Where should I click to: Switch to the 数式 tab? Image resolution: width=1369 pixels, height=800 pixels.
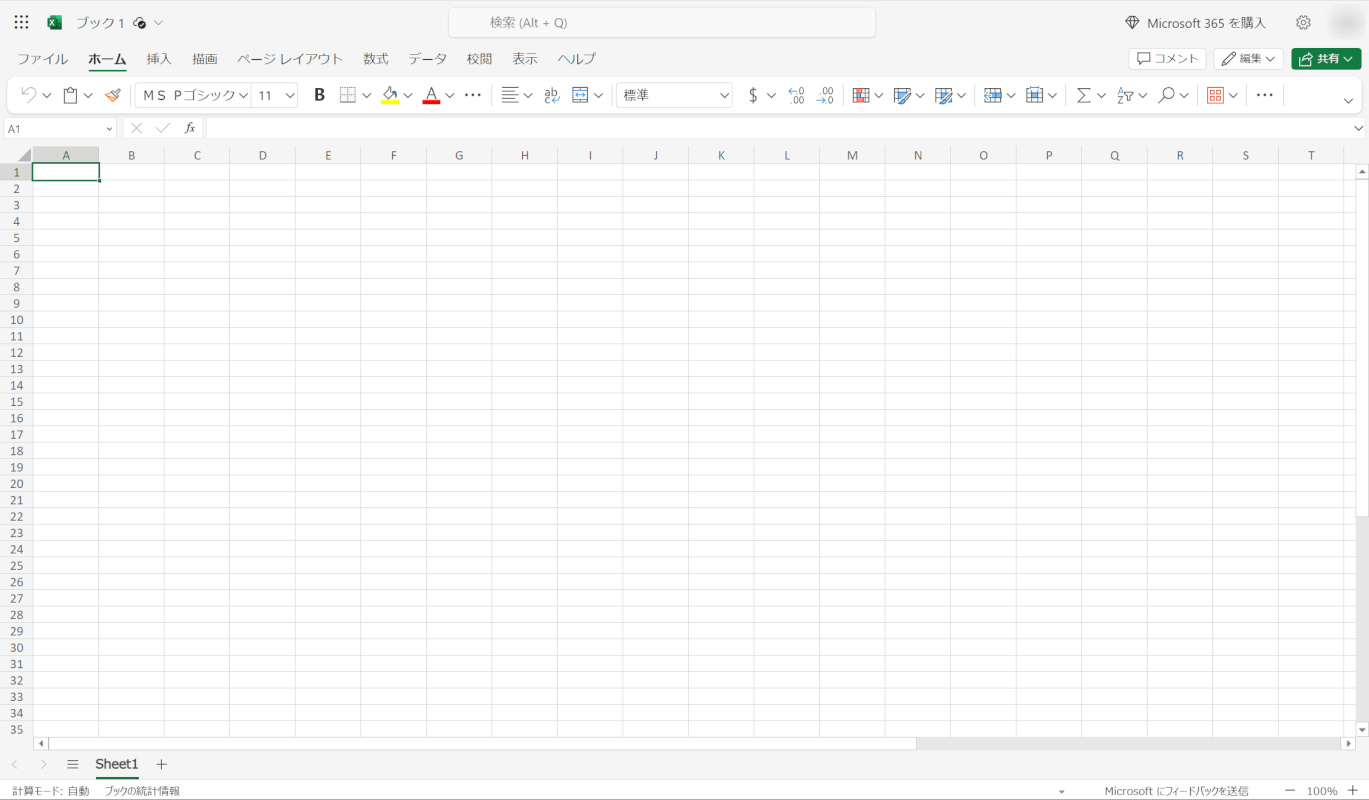coord(375,59)
